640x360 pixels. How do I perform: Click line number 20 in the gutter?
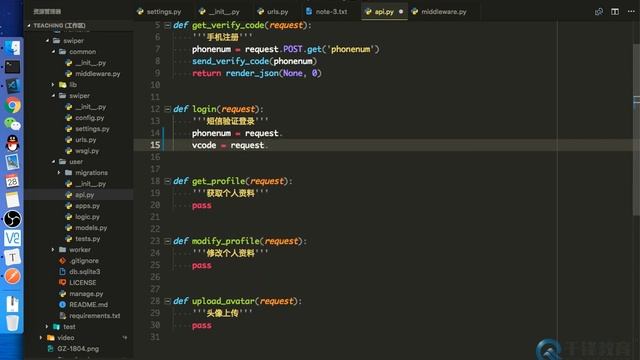pos(155,205)
